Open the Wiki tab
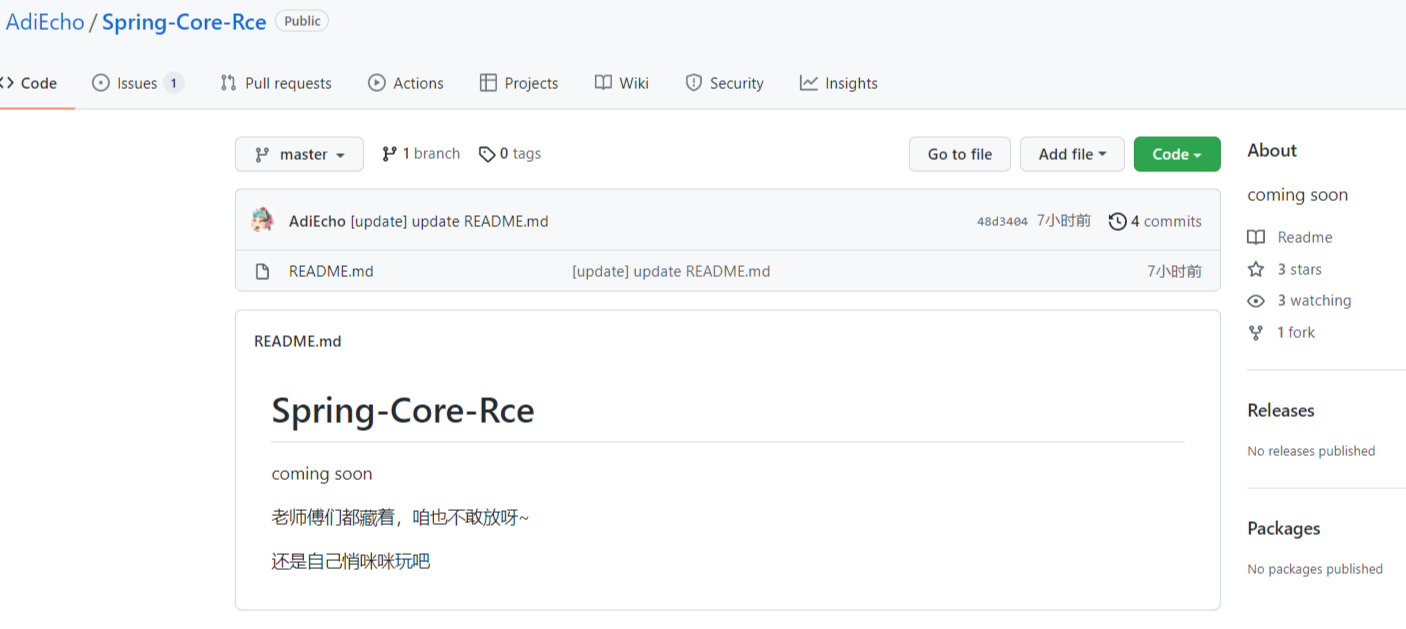Screen dimensions: 1406x629 point(622,83)
